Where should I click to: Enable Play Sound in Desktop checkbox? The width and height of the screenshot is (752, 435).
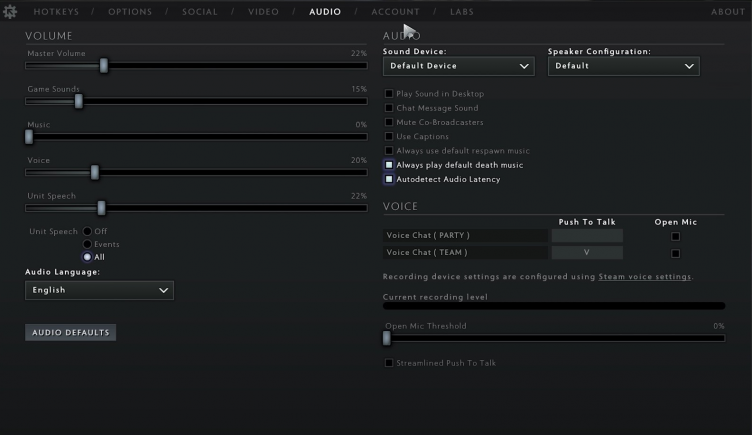(x=390, y=94)
